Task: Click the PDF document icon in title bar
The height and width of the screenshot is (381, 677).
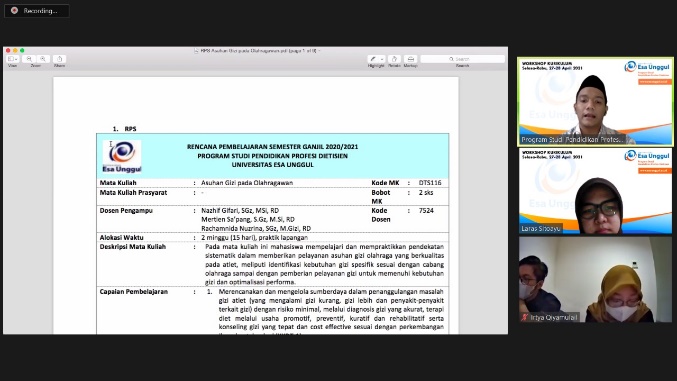Action: click(196, 51)
